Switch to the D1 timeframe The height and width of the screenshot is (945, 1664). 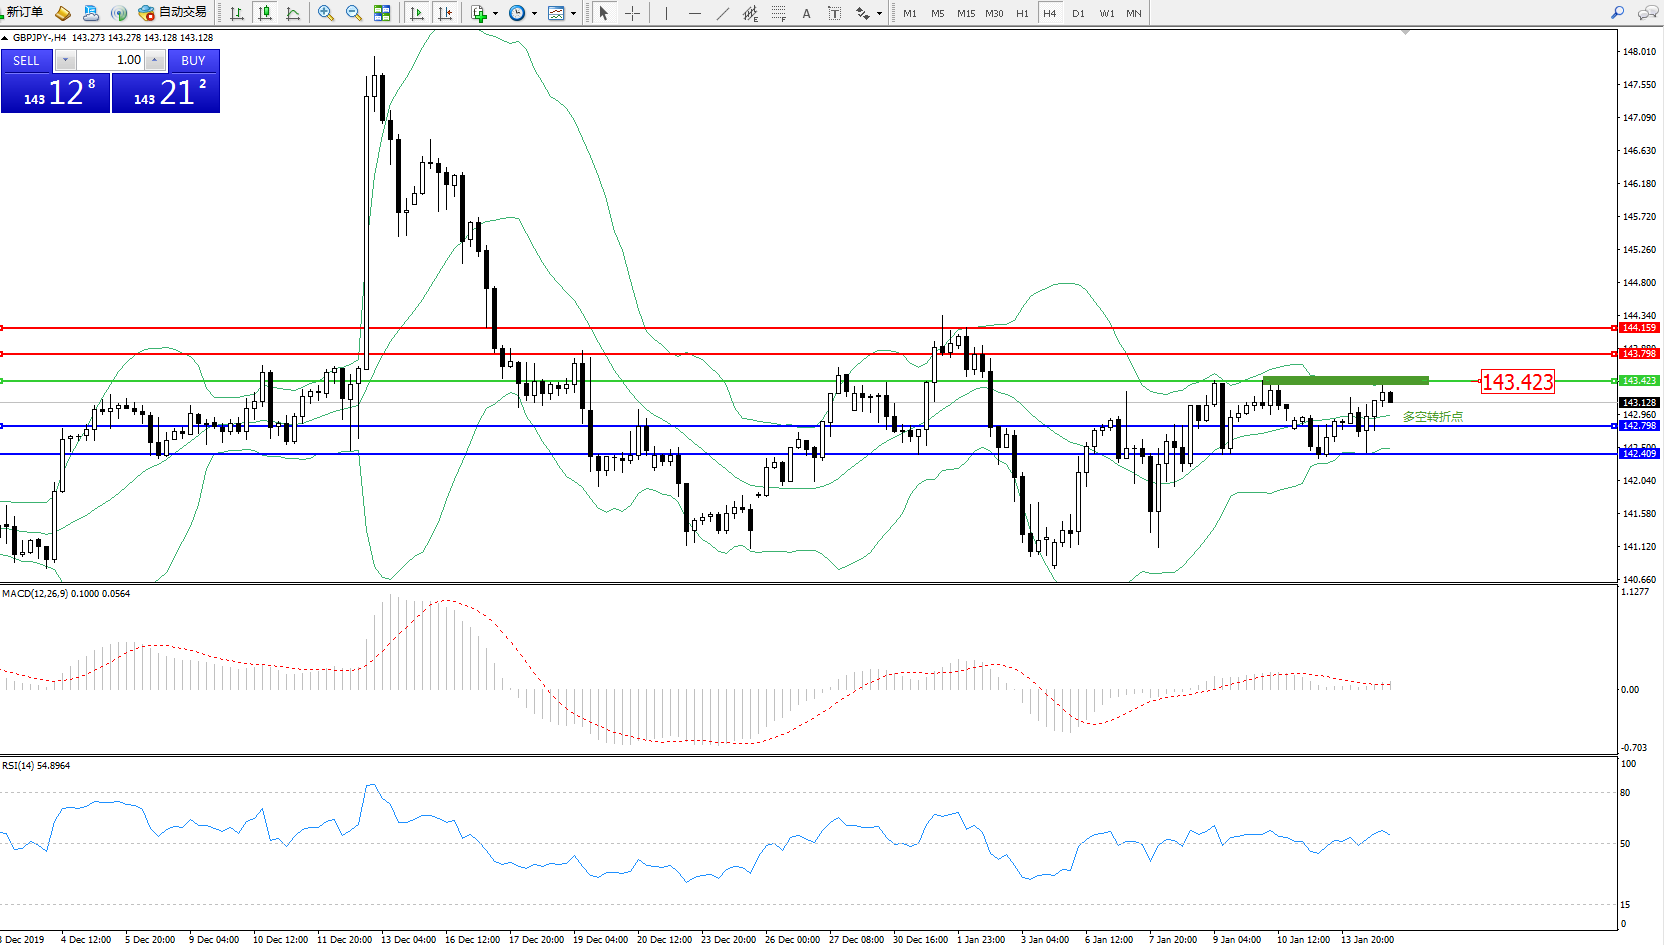[1077, 13]
